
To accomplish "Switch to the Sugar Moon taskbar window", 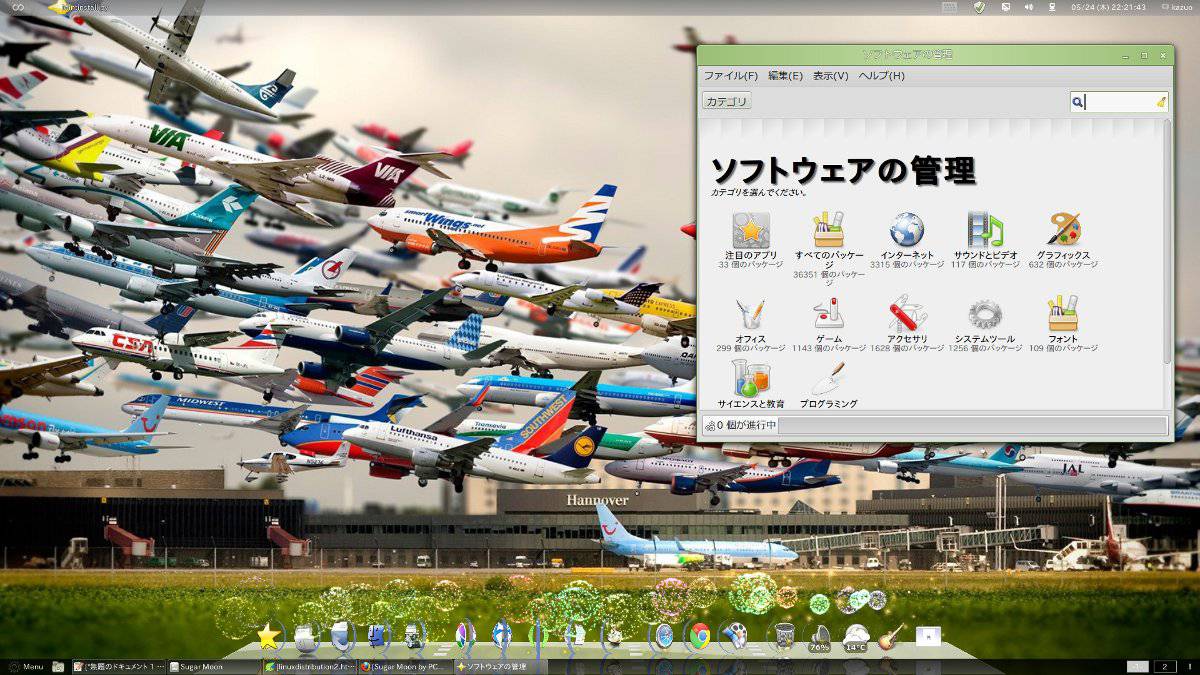I will point(214,667).
